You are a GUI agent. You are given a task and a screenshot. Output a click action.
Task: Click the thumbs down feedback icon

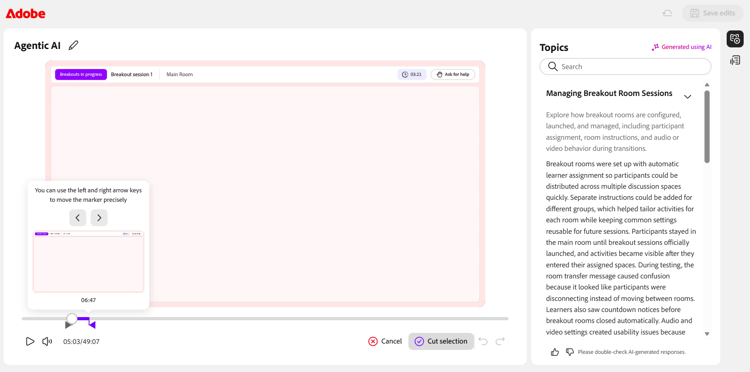coord(570,352)
